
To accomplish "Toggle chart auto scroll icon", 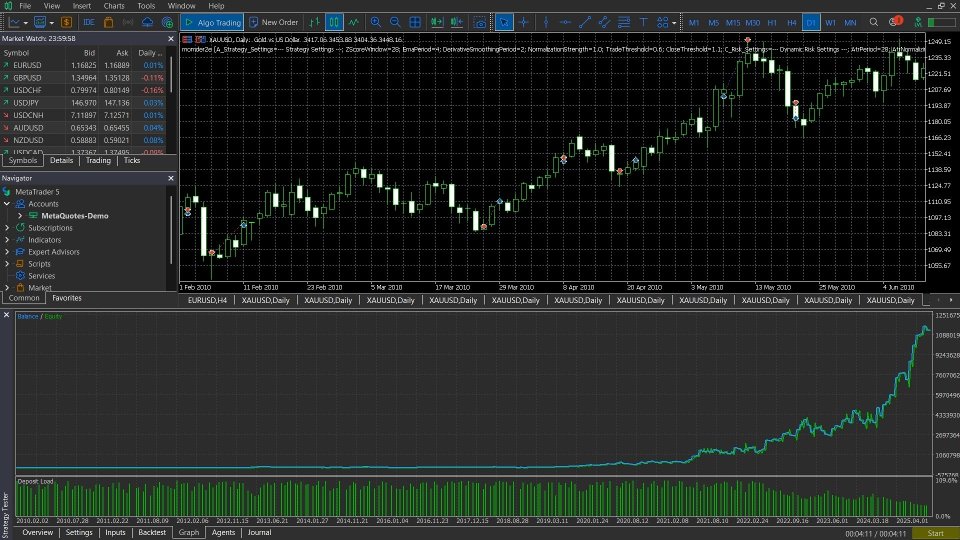I will [x=437, y=23].
